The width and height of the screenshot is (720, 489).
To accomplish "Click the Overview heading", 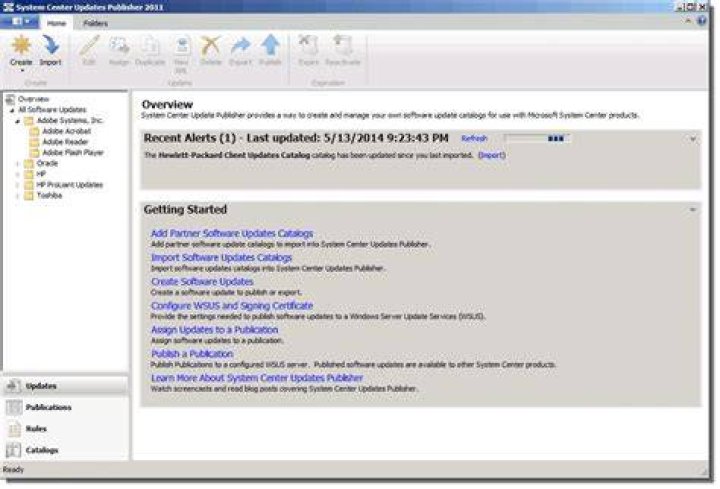I will (x=168, y=104).
